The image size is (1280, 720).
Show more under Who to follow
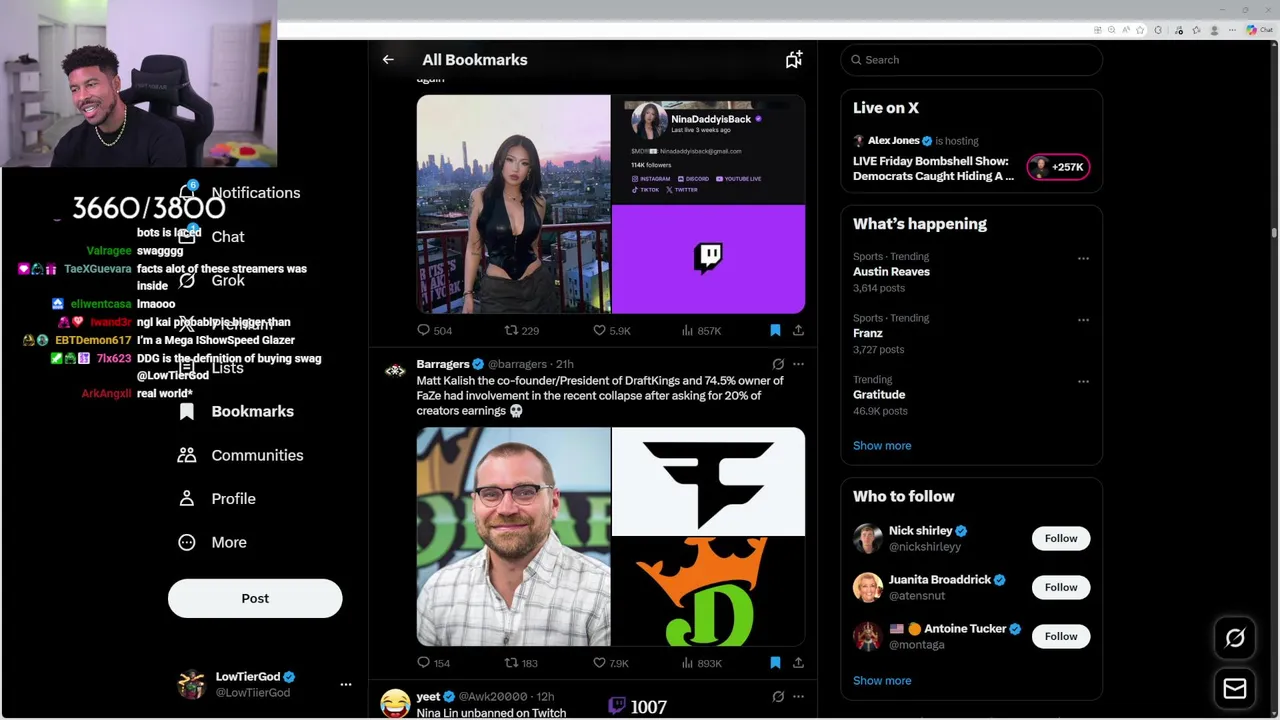tap(882, 681)
